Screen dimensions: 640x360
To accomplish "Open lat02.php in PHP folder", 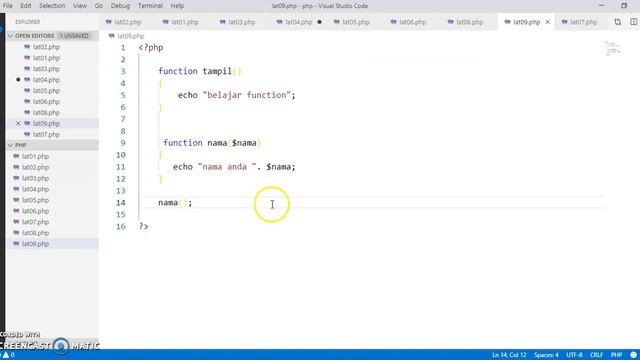I will coord(36,167).
